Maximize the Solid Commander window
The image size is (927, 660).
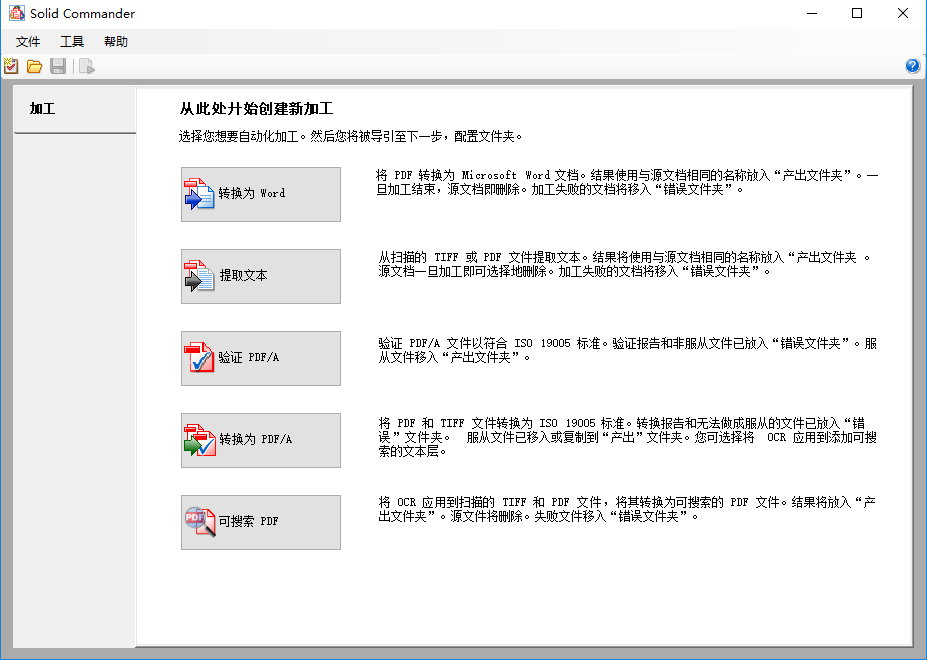857,14
